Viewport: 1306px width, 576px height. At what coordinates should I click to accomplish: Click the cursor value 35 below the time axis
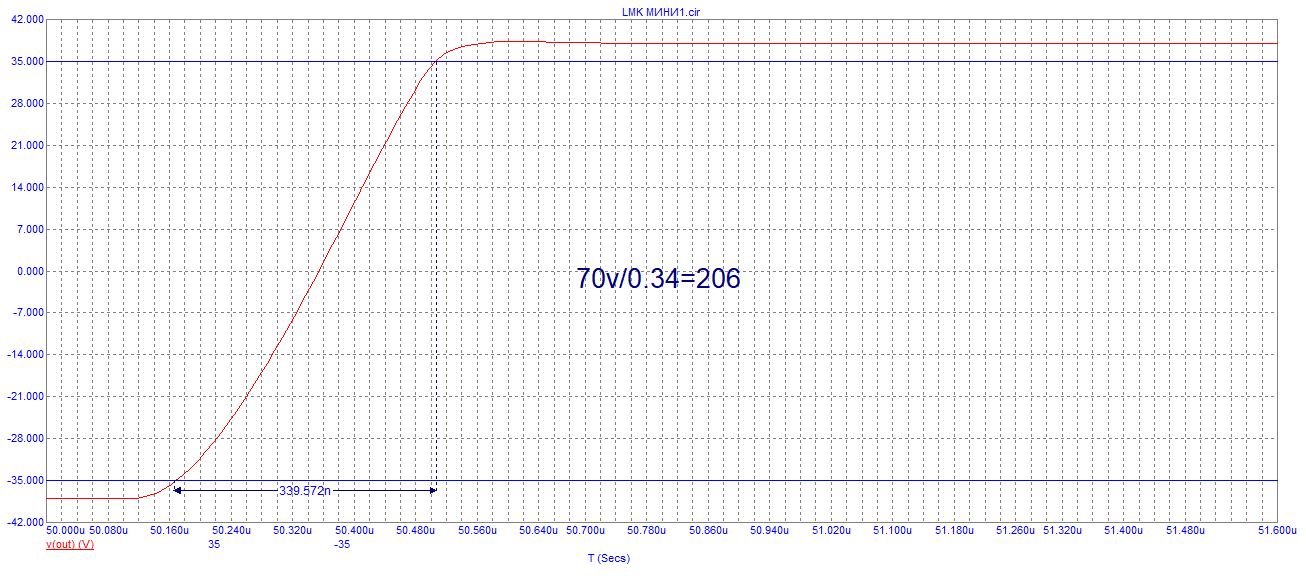coord(214,545)
